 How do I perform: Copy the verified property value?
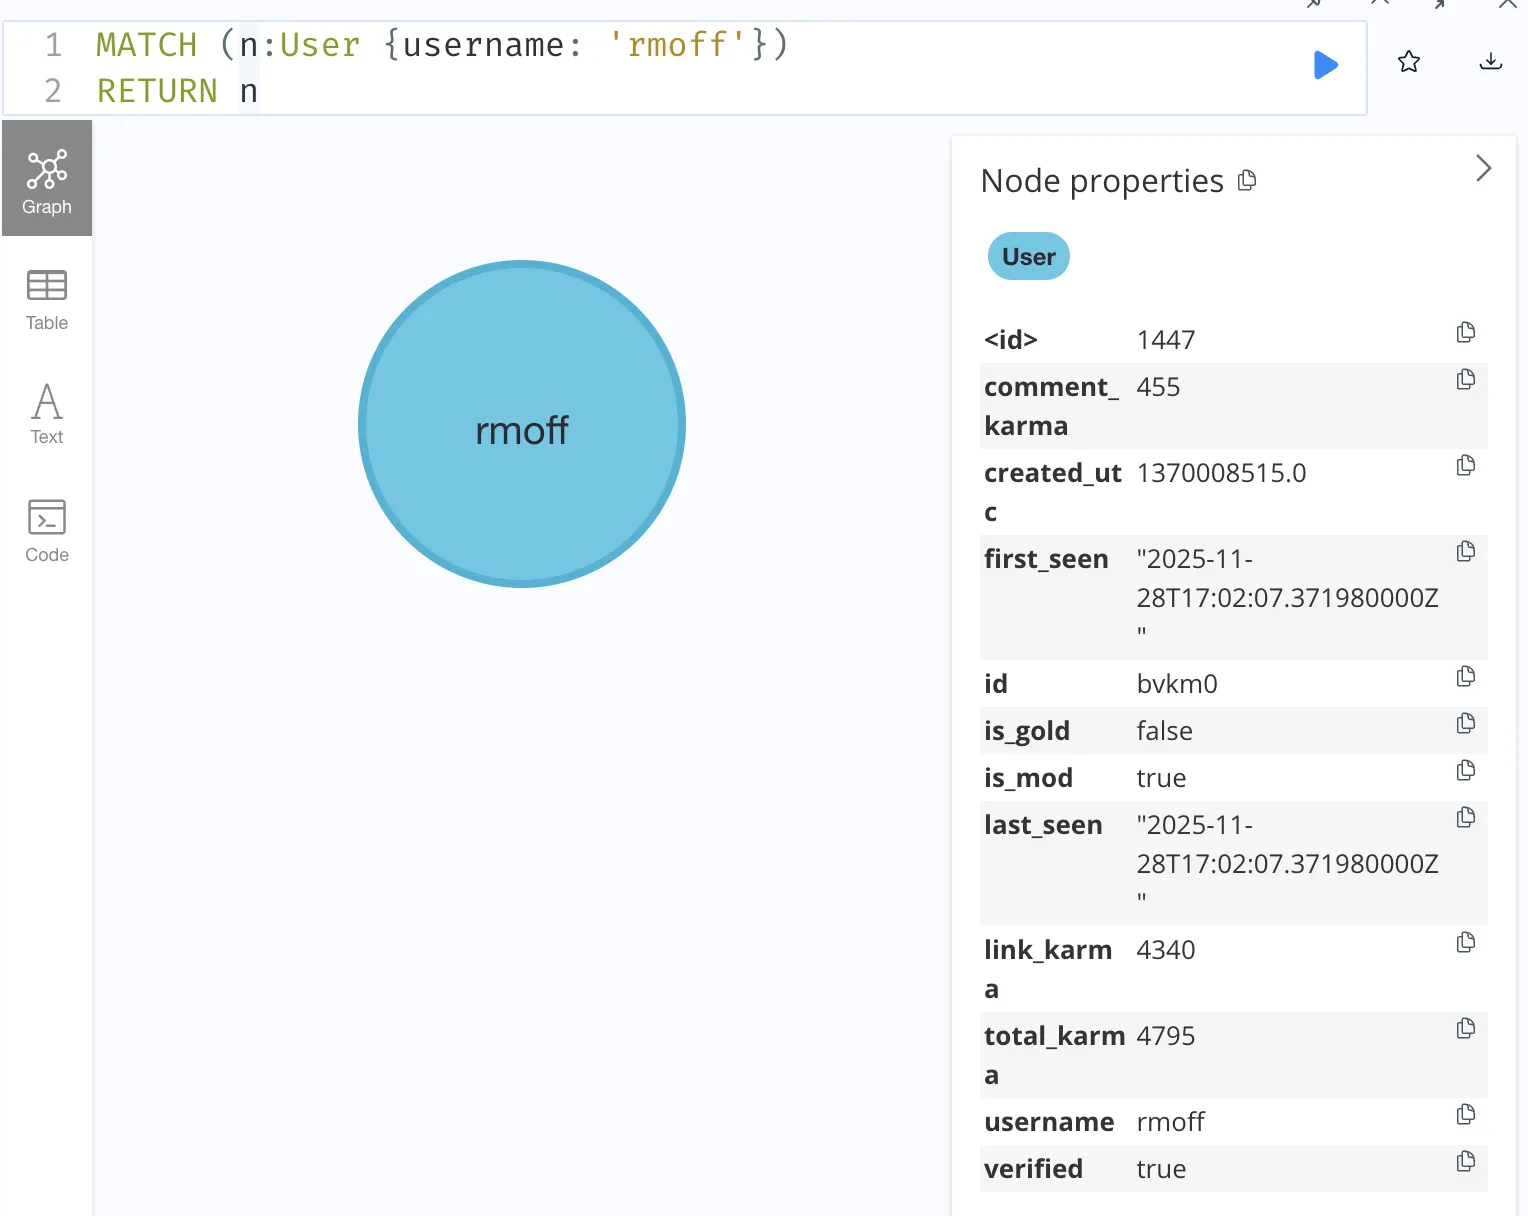[x=1466, y=1162]
